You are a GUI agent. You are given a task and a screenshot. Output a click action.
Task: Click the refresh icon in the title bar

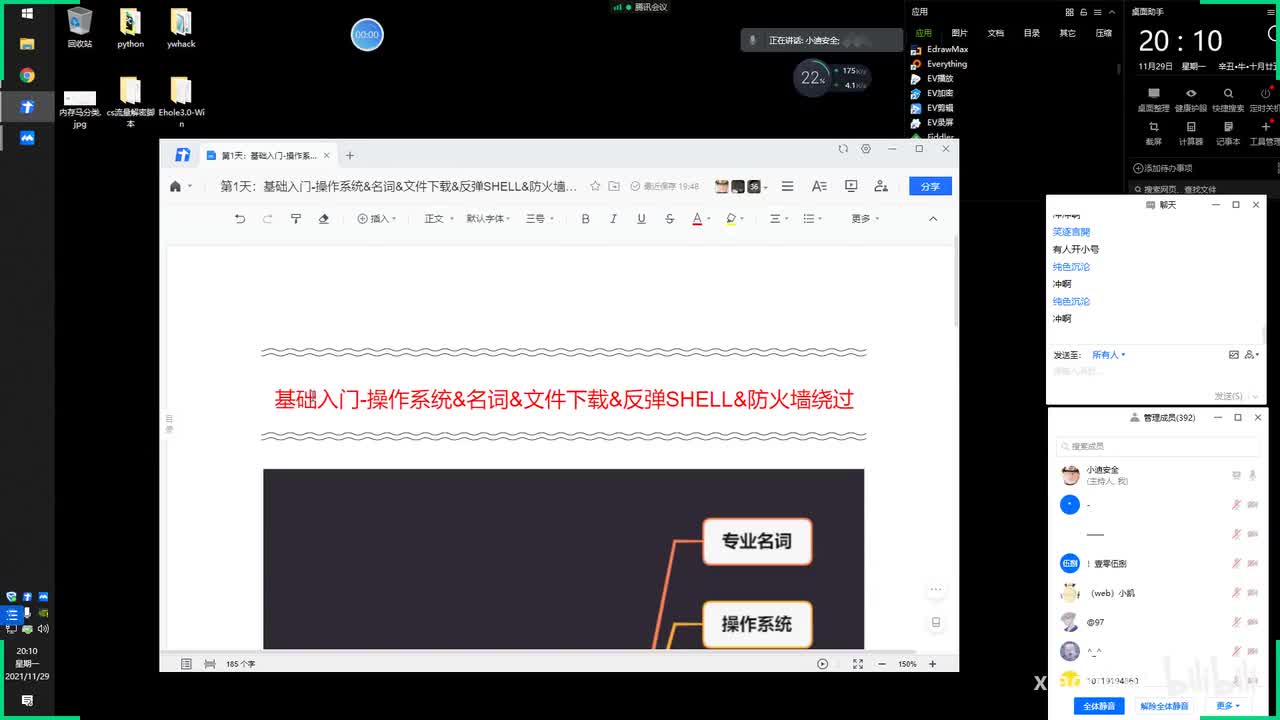pyautogui.click(x=843, y=149)
